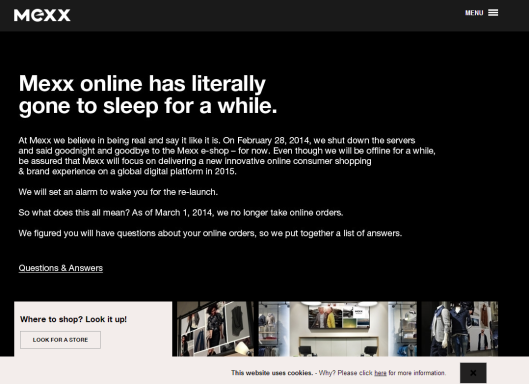The image size is (529, 384).
Task: Click the LOOK FOR A STORE button
Action: [60, 340]
